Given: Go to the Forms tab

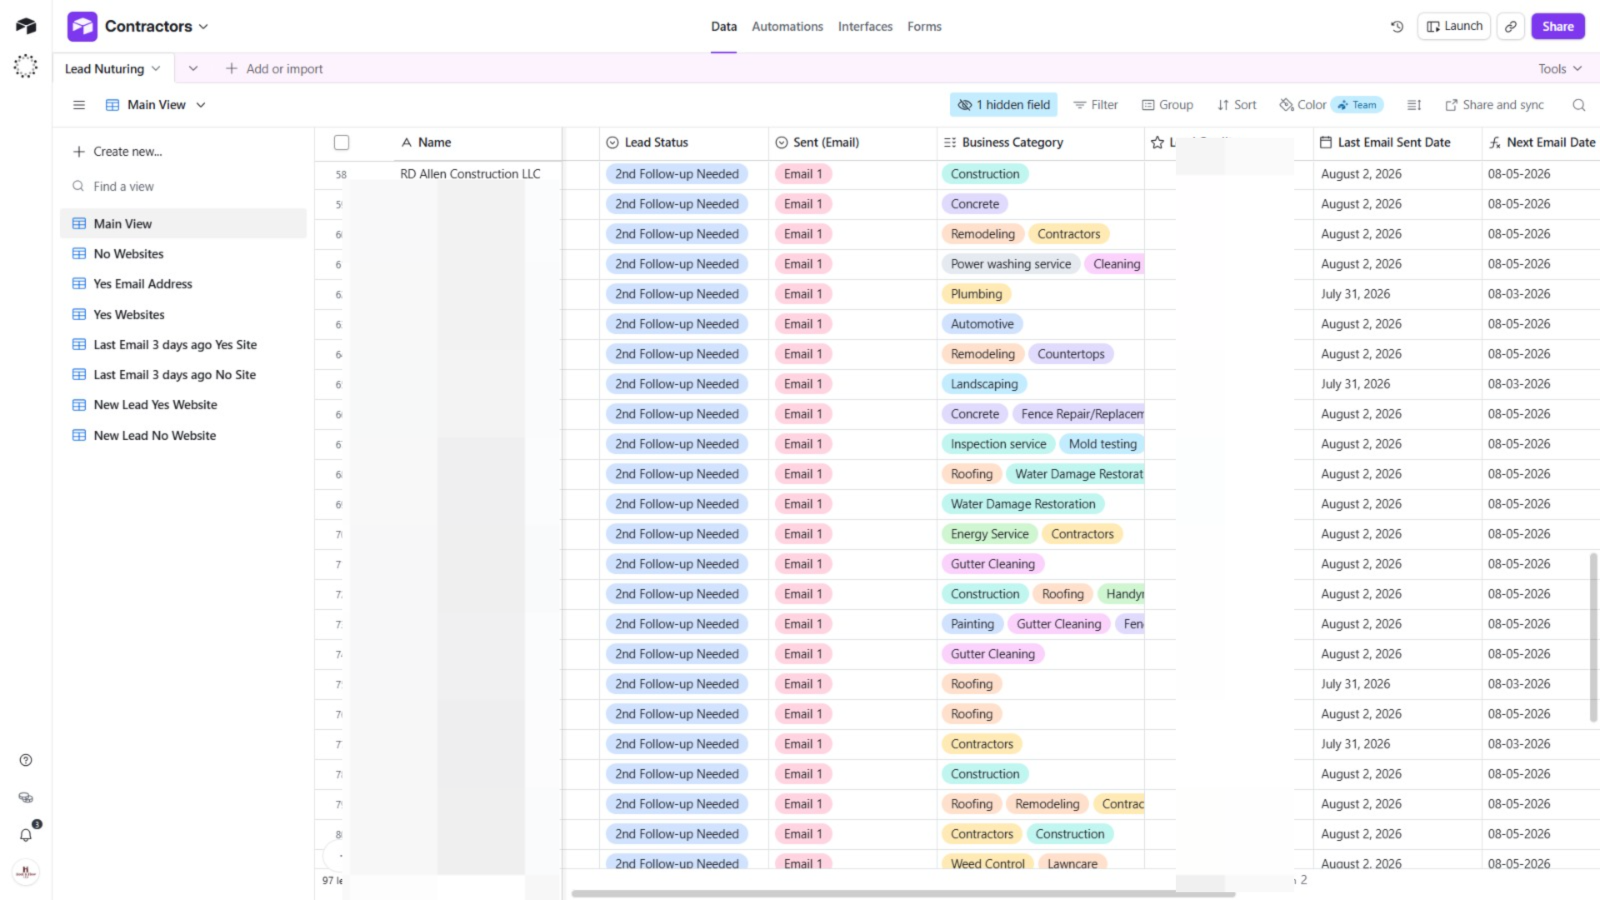Looking at the screenshot, I should [924, 27].
